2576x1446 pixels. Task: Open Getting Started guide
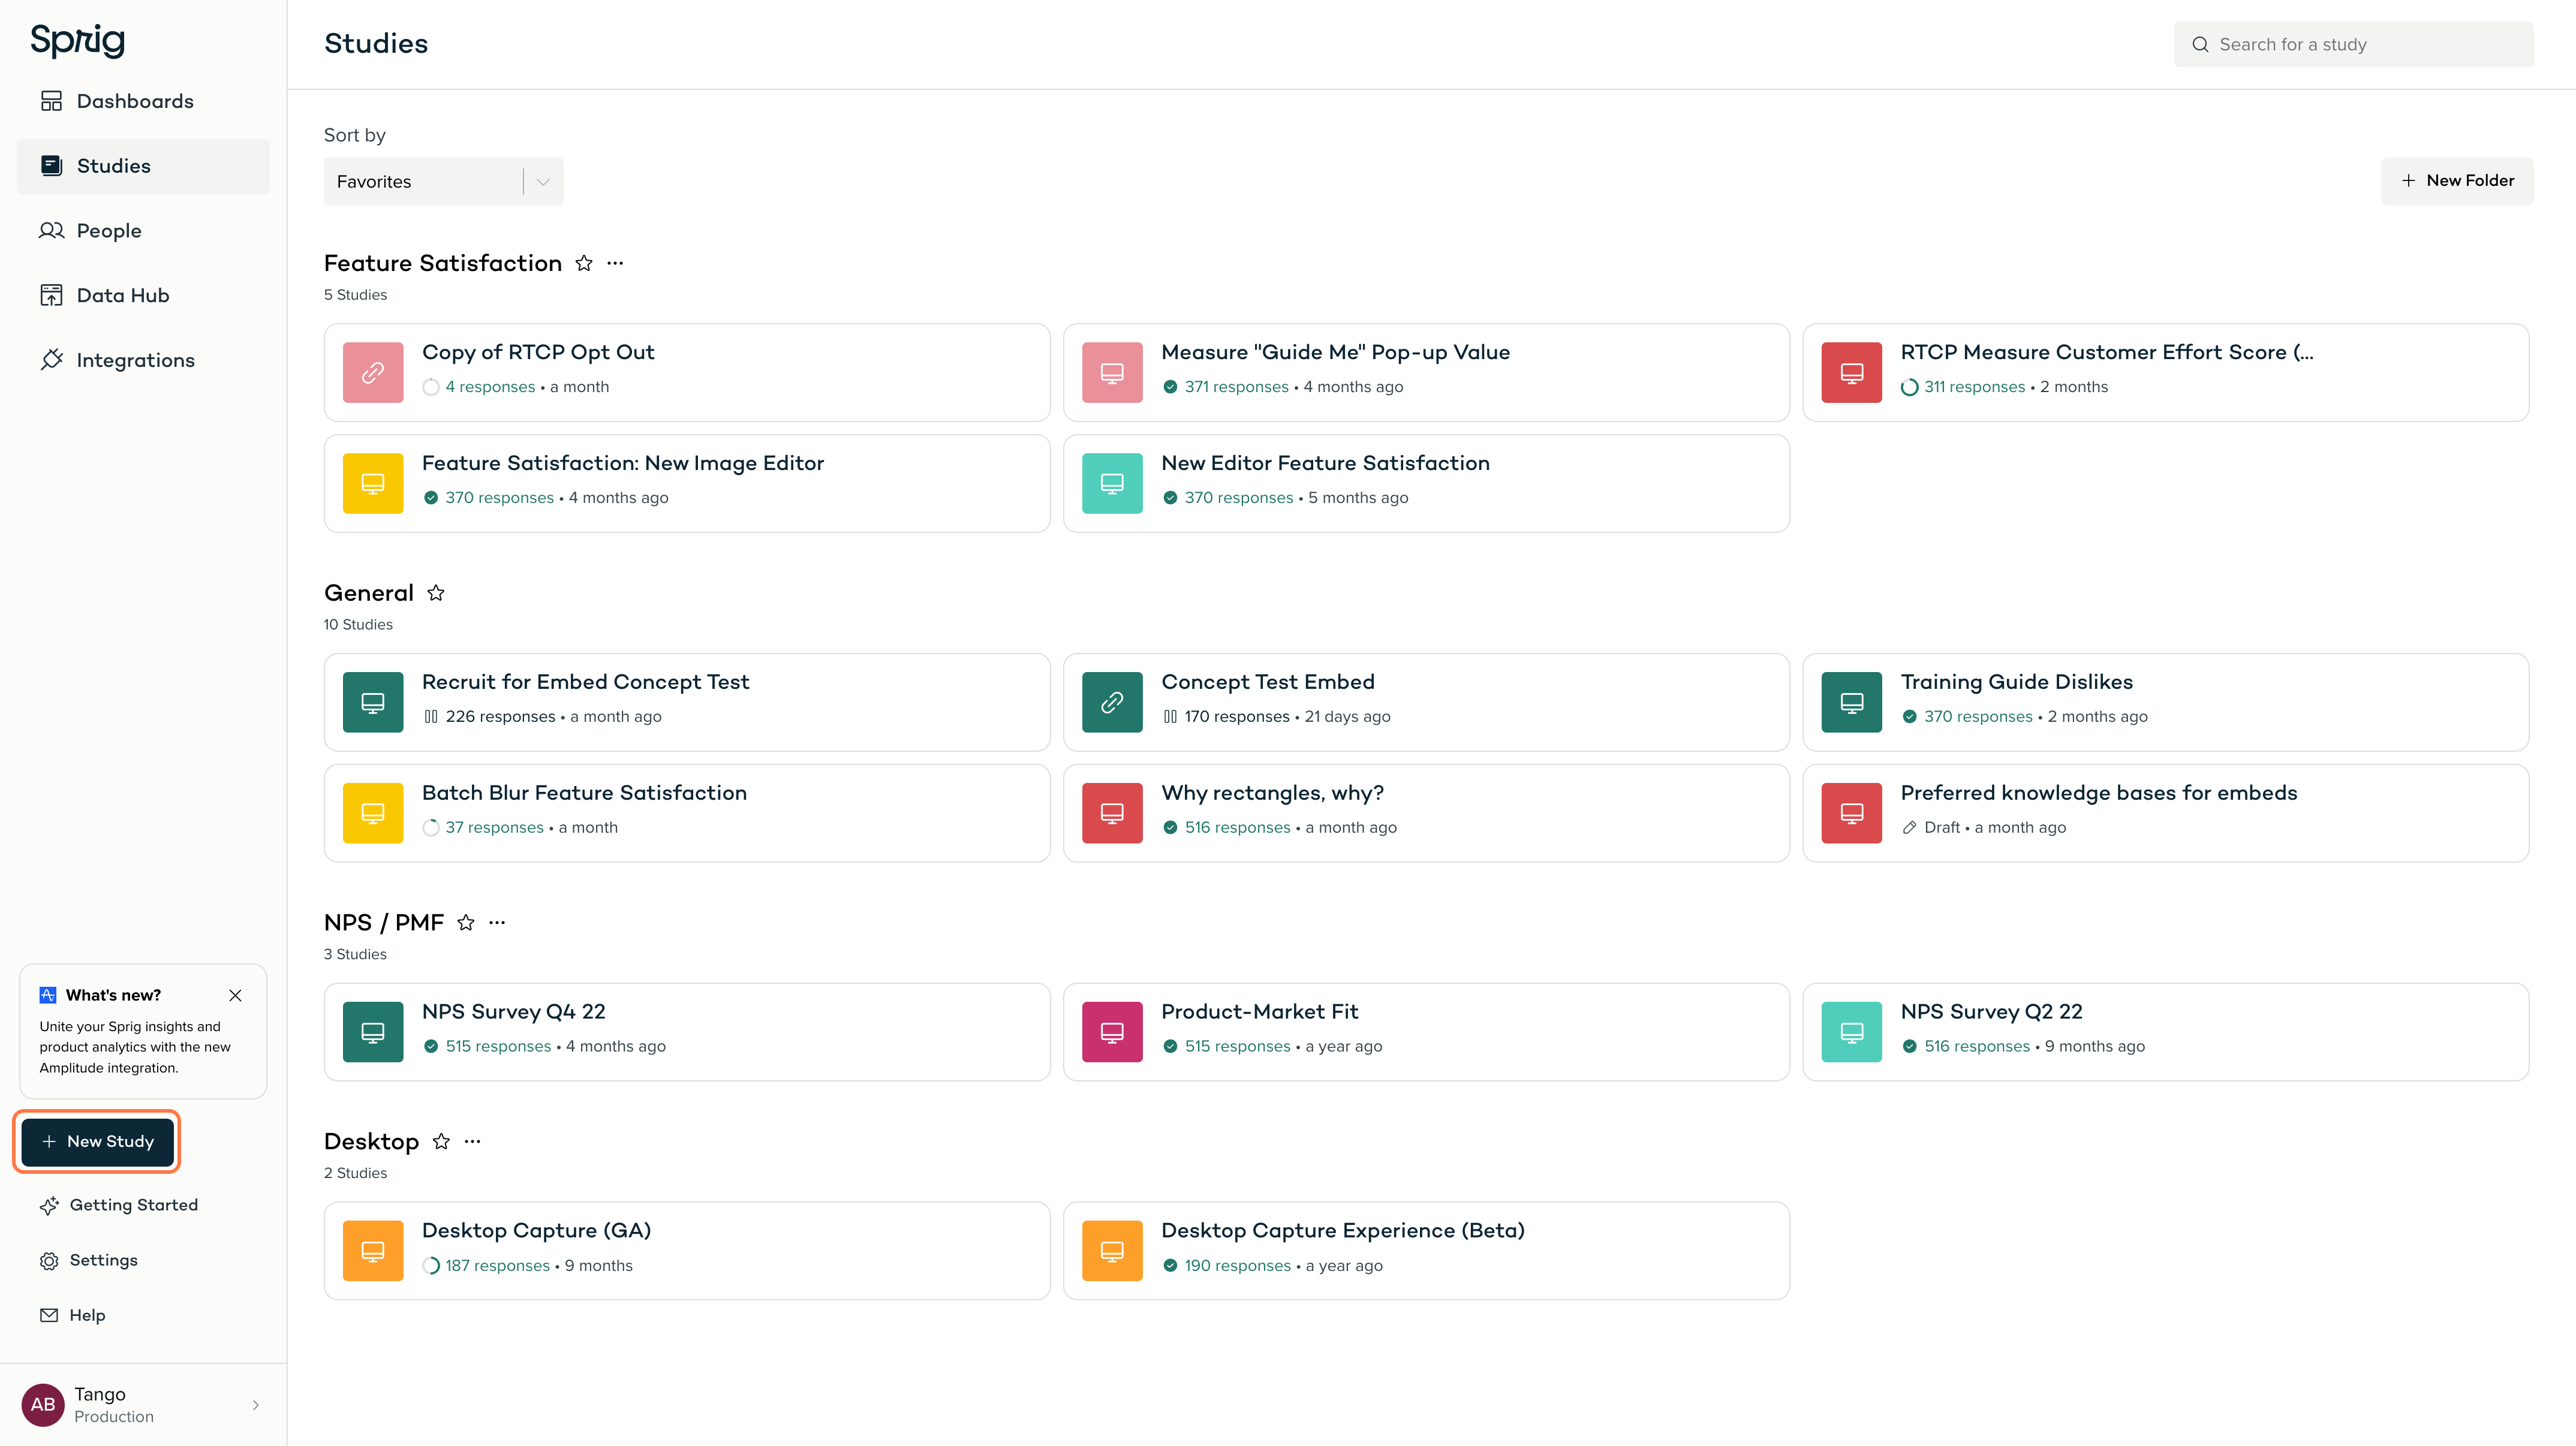coord(119,1205)
